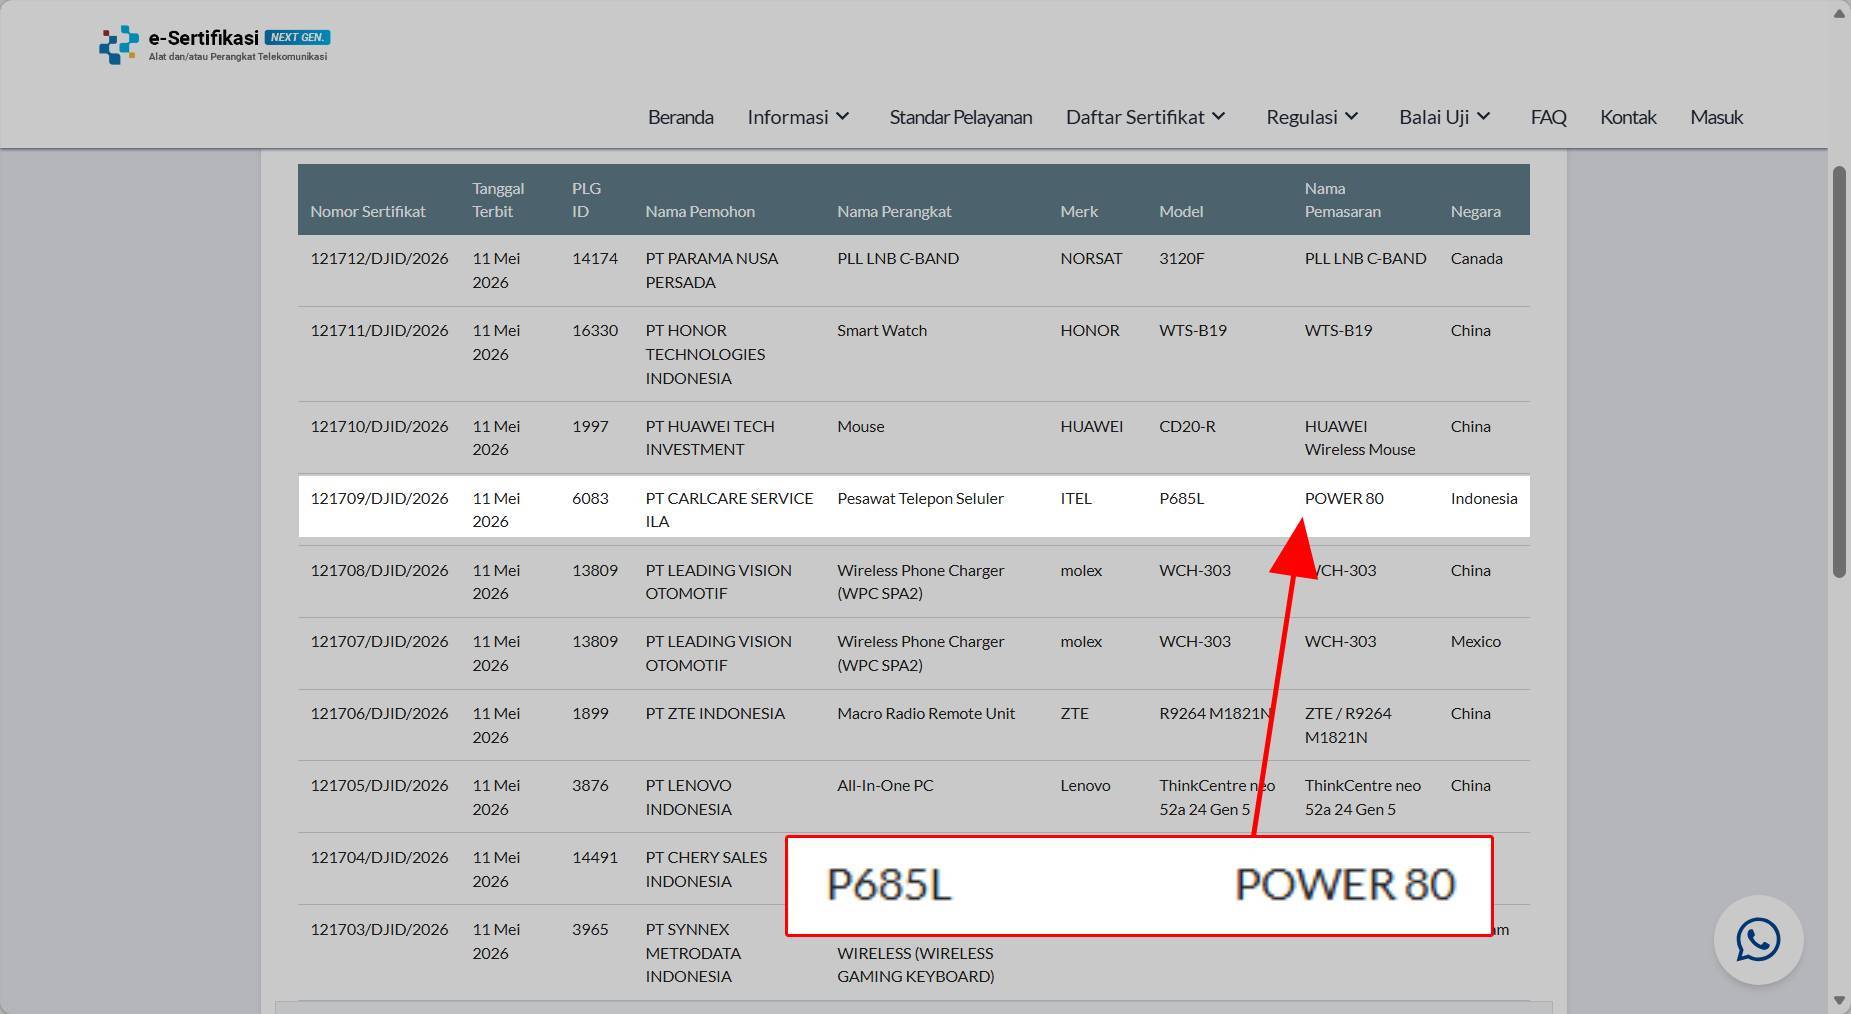
Task: Click the NORSAT brand cell
Action: tap(1091, 258)
